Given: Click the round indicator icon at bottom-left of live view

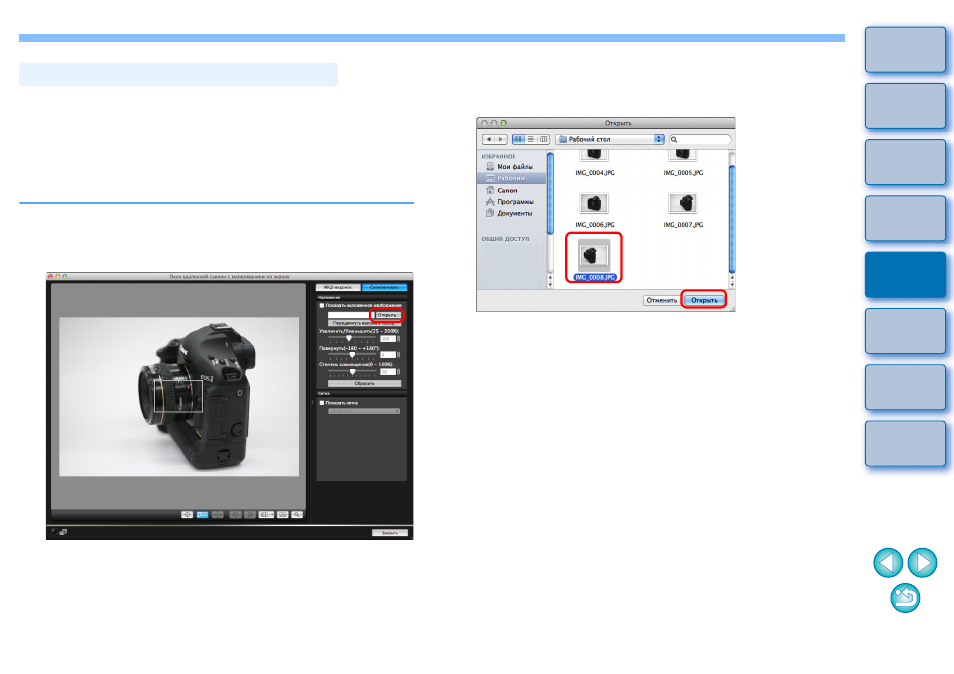Looking at the screenshot, I should point(54,532).
